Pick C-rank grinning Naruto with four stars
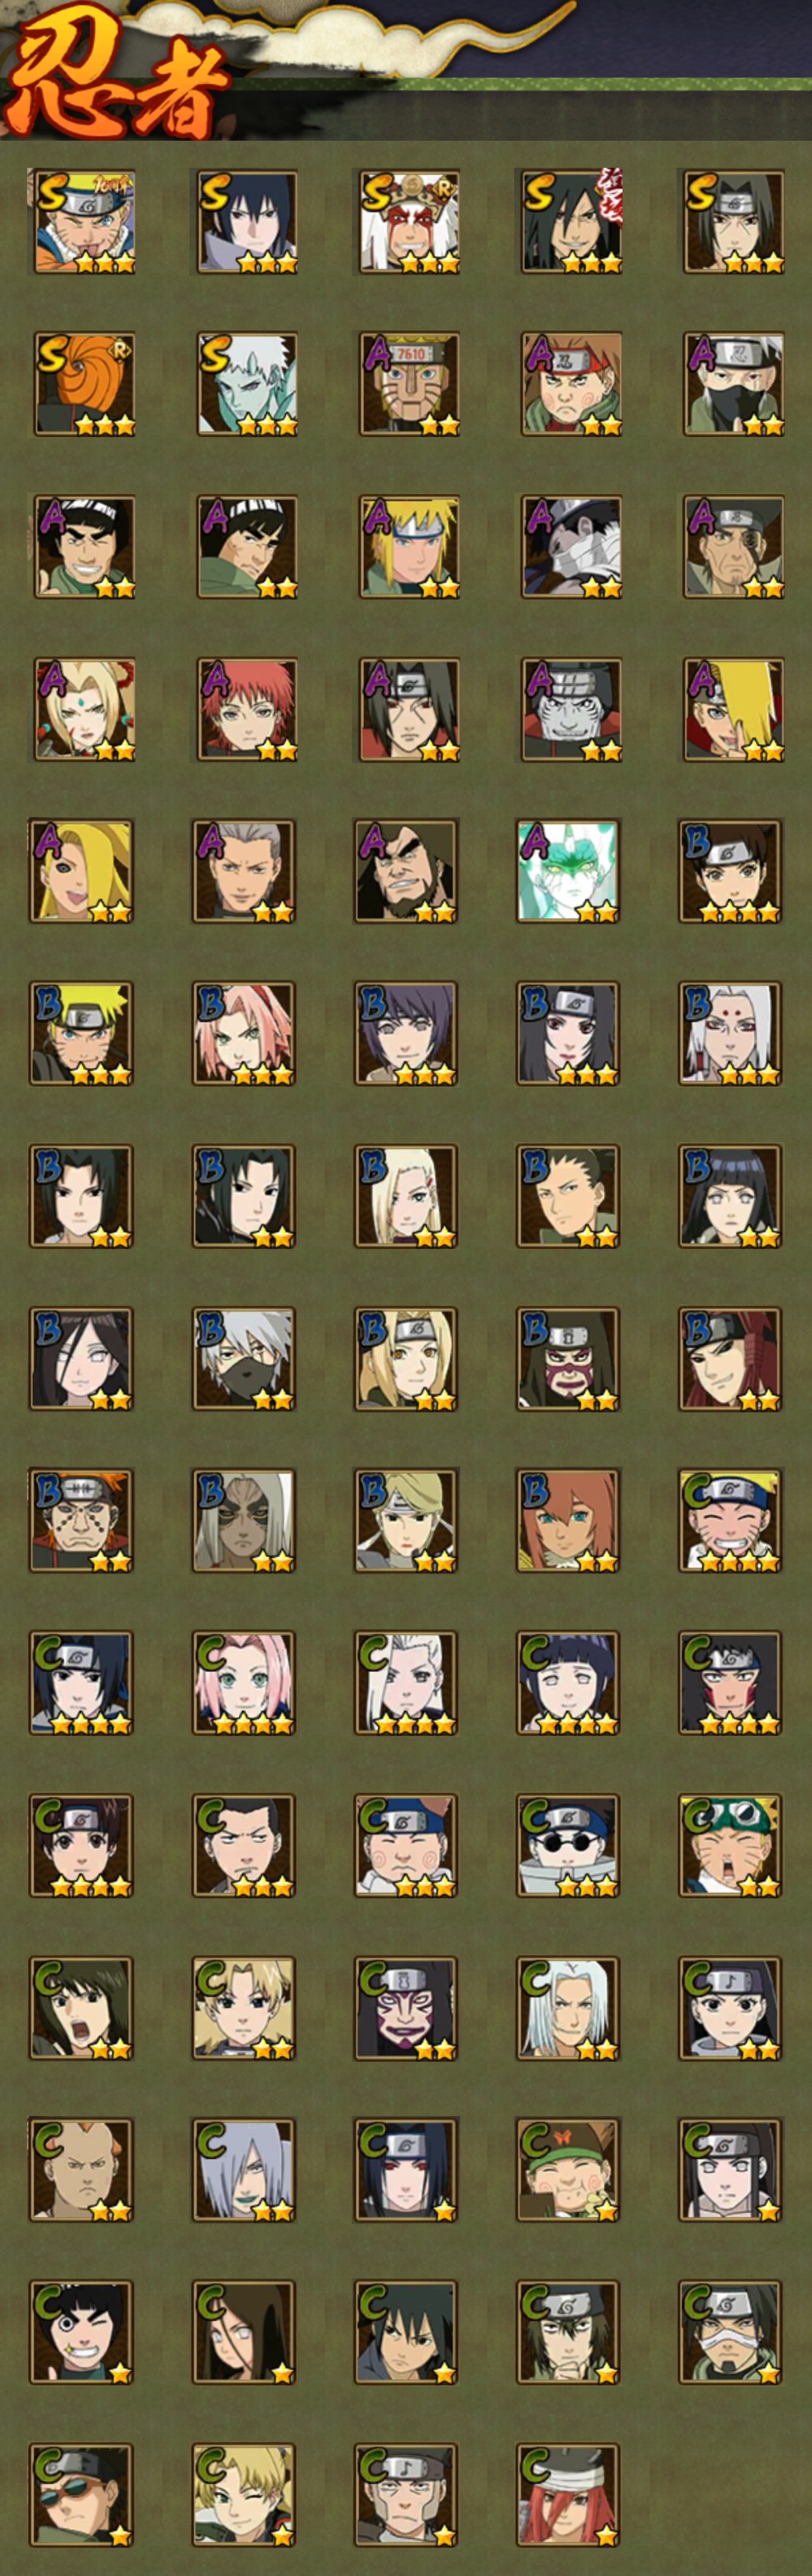This screenshot has width=812, height=2576. click(730, 1520)
